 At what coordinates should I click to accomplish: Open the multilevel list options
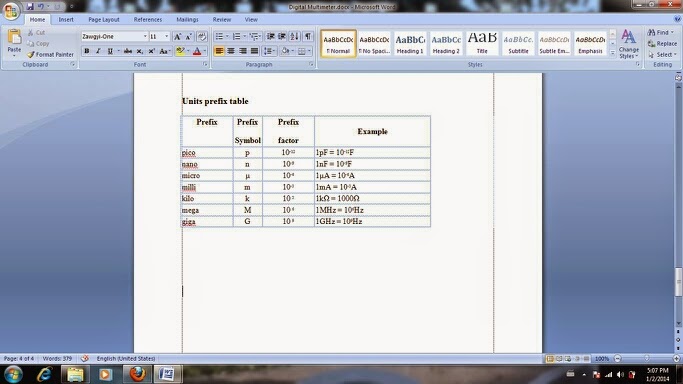[255, 37]
